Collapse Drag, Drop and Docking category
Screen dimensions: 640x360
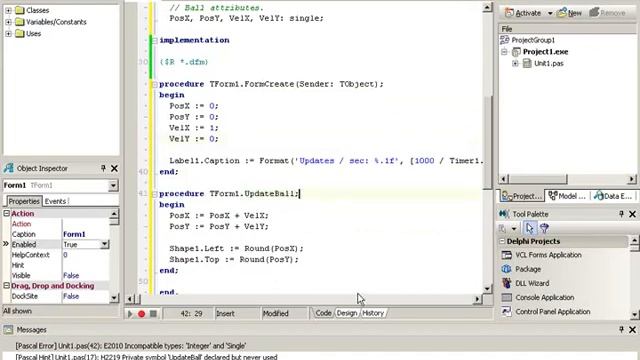point(7,286)
